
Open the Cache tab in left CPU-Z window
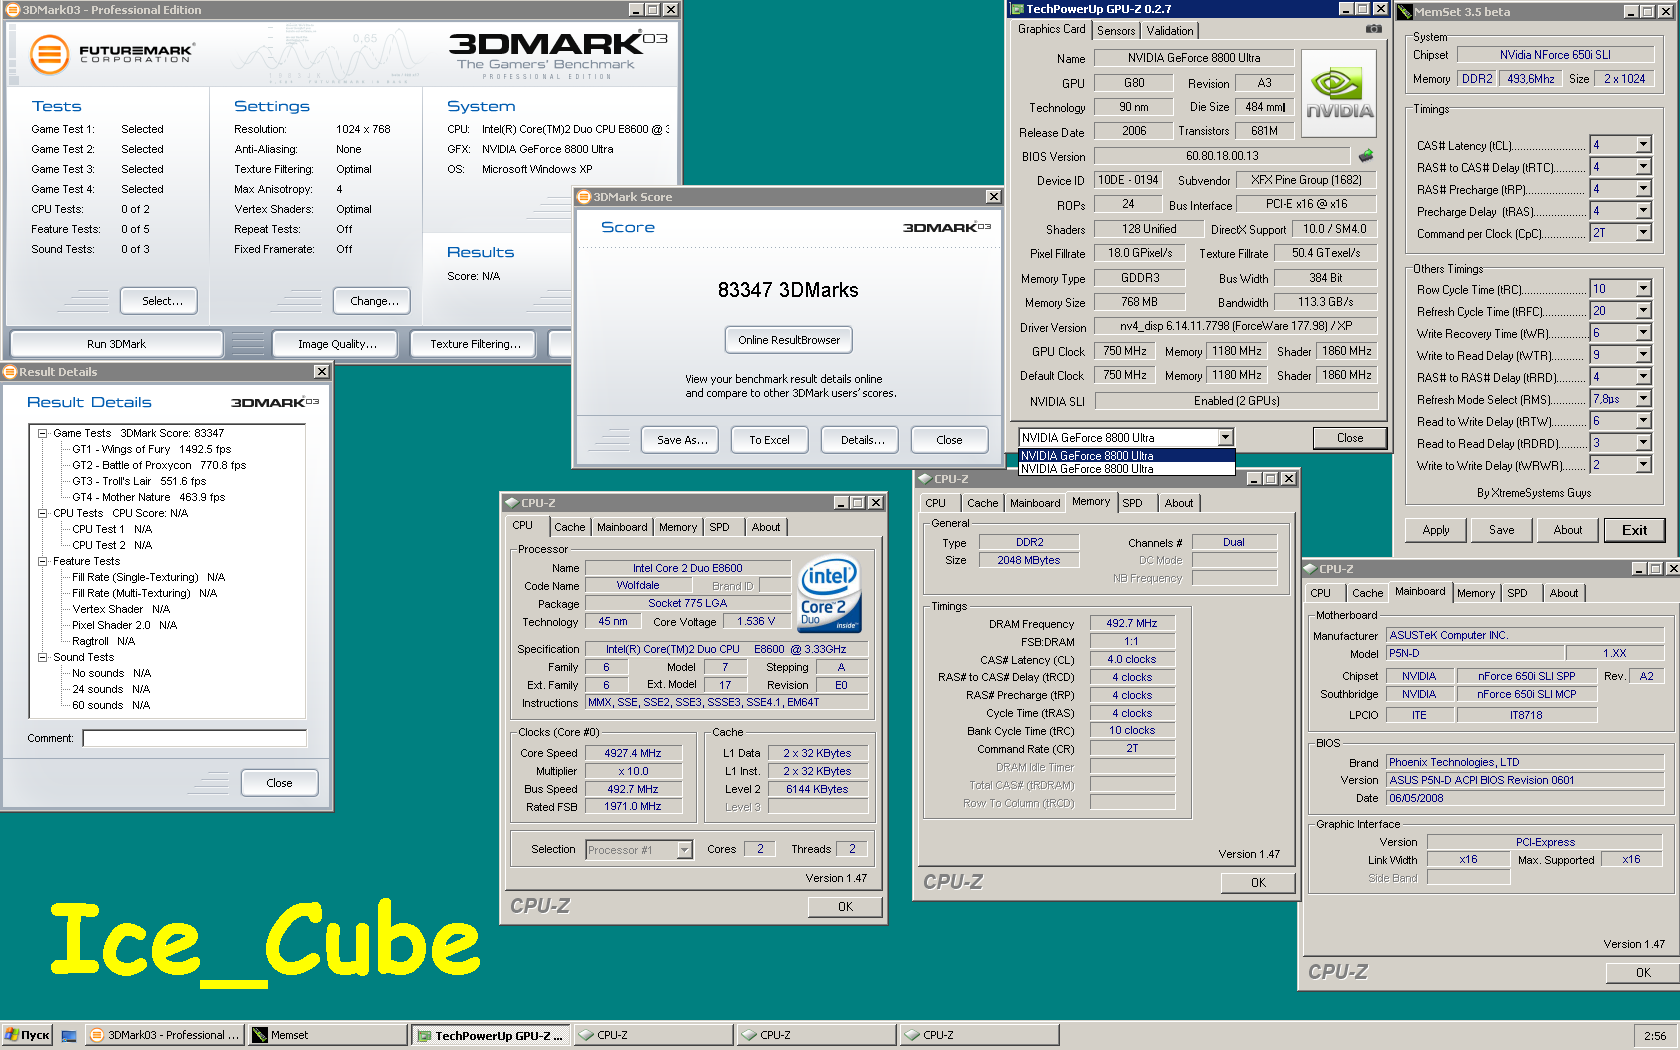point(570,527)
